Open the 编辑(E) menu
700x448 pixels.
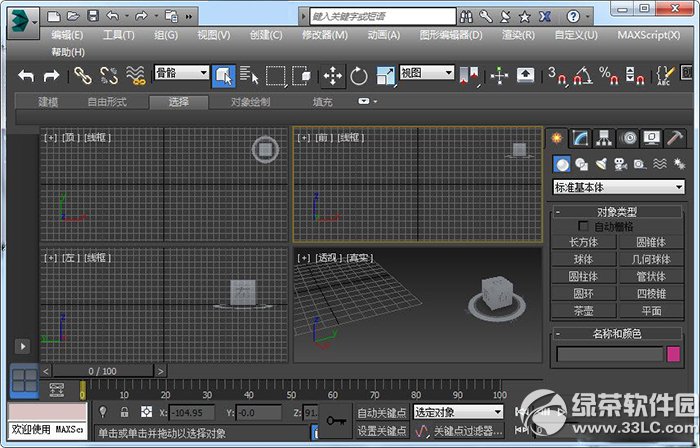[x=67, y=35]
